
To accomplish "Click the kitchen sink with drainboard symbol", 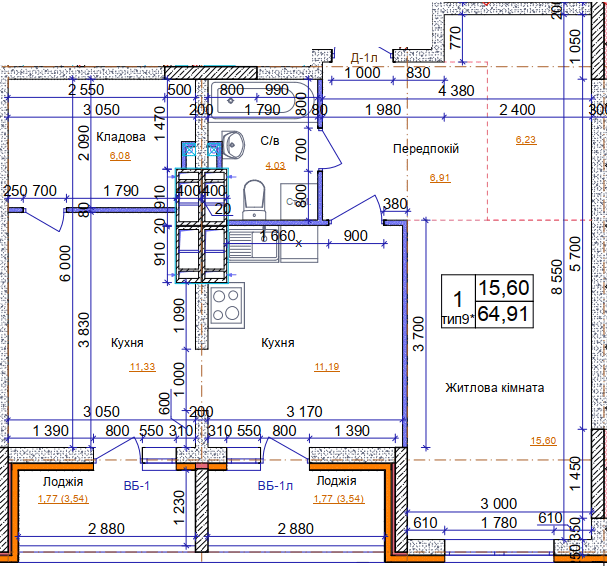I will pos(253,245).
